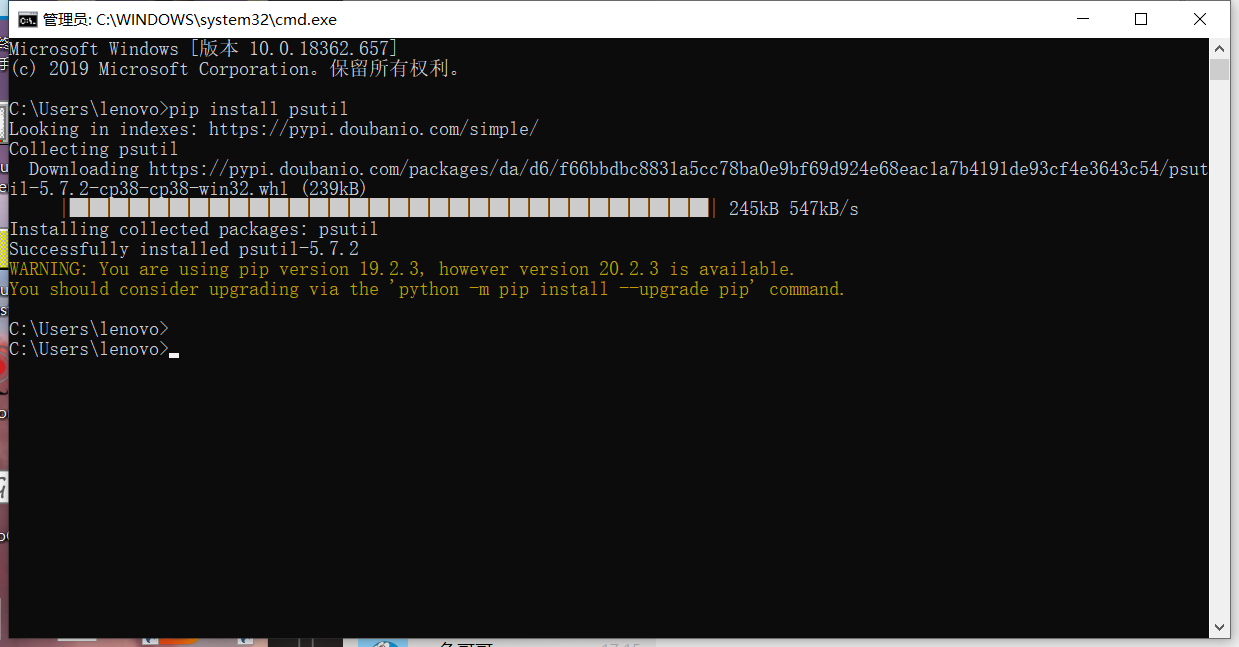
Task: Click the Microsoft Windows version line
Action: click(x=204, y=49)
